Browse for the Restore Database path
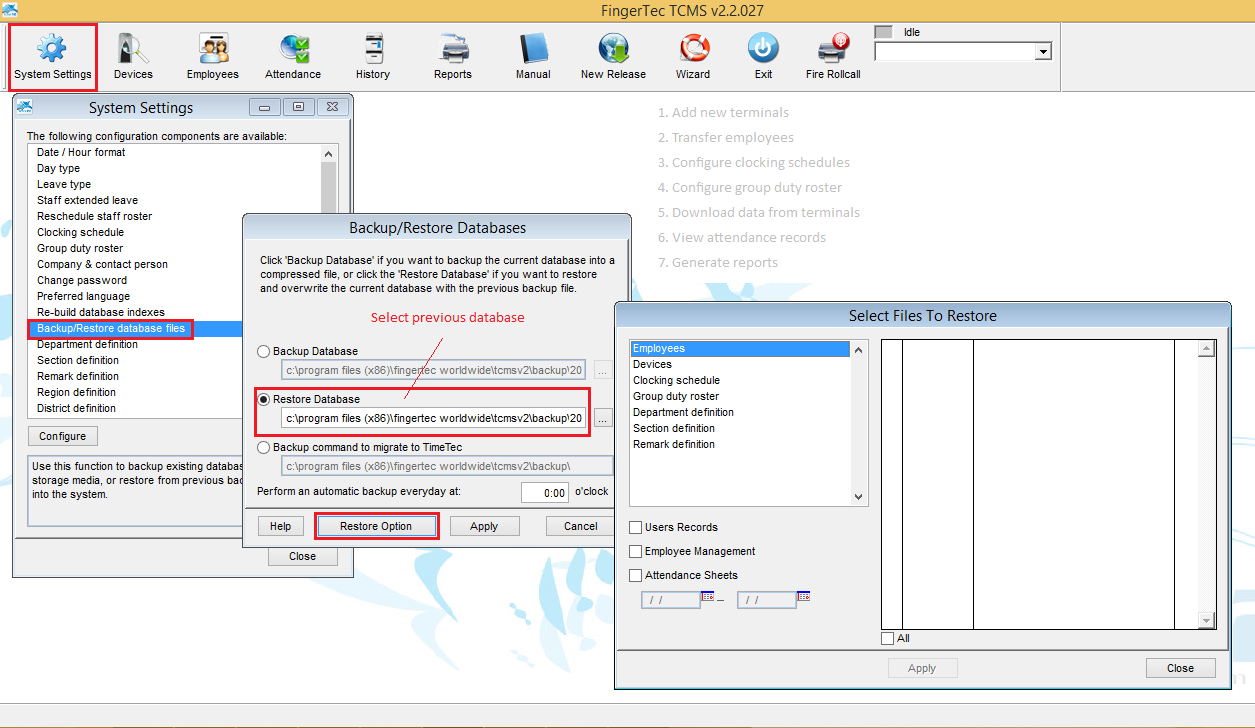The height and width of the screenshot is (728, 1255). tap(602, 418)
